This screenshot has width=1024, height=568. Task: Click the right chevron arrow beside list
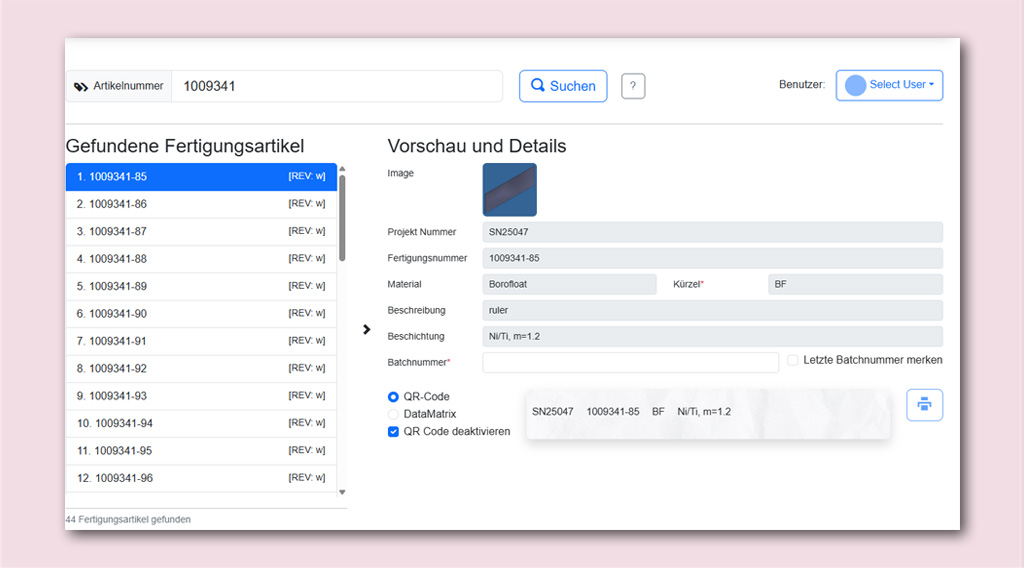(x=366, y=330)
